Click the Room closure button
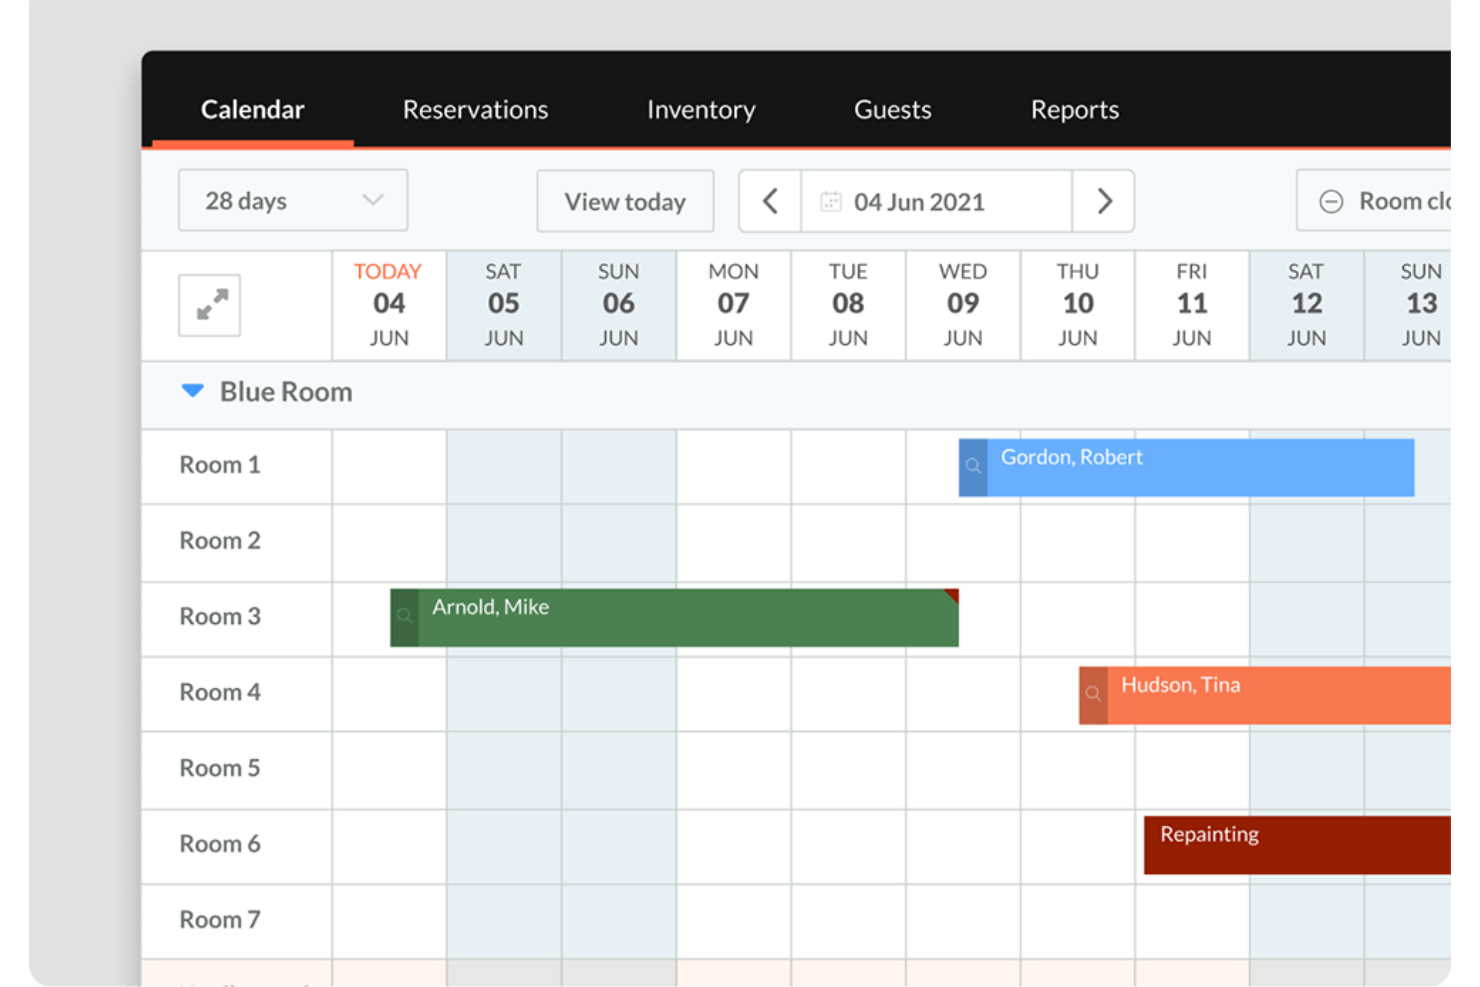 1374,201
